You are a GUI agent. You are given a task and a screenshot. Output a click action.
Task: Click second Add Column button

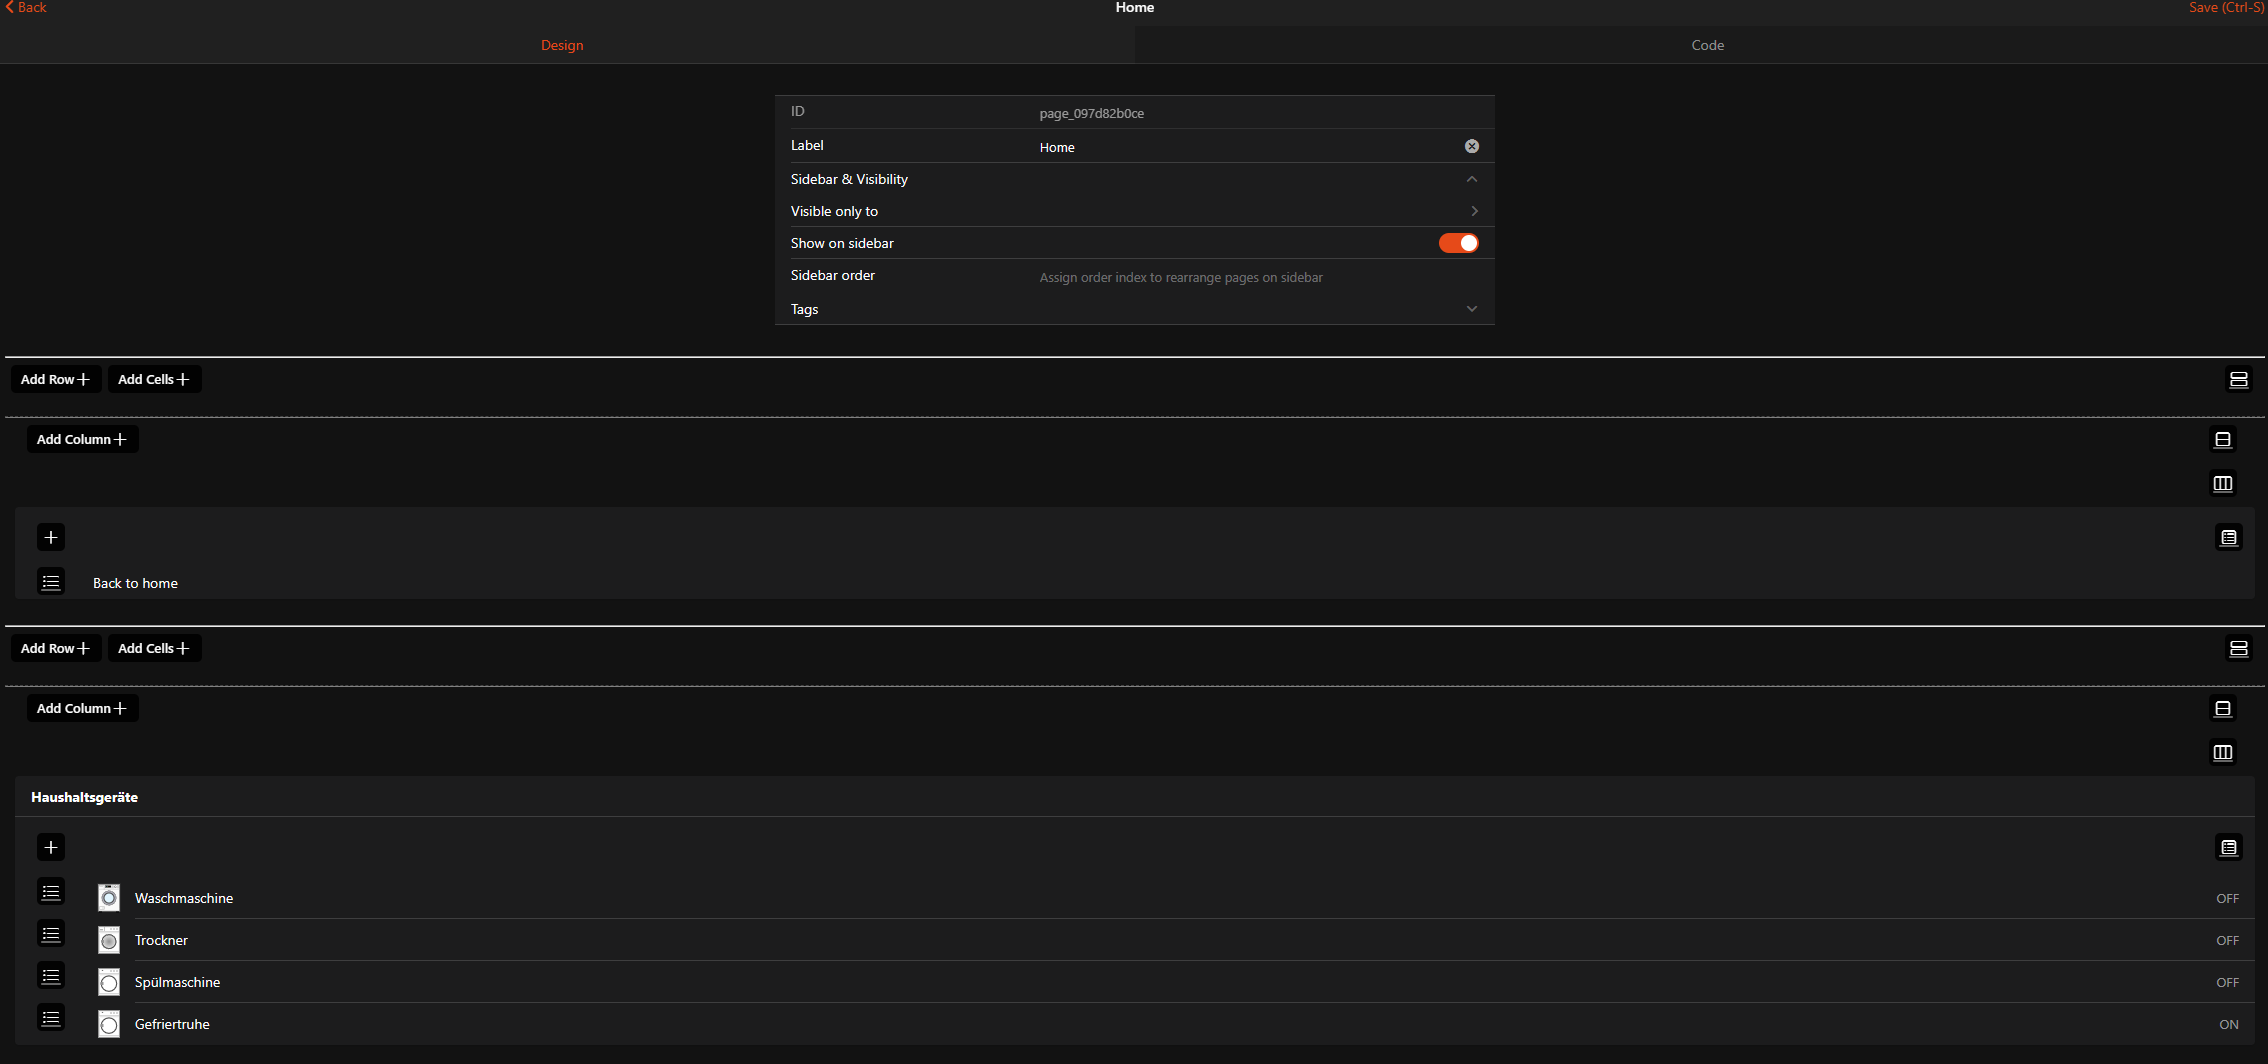click(82, 709)
